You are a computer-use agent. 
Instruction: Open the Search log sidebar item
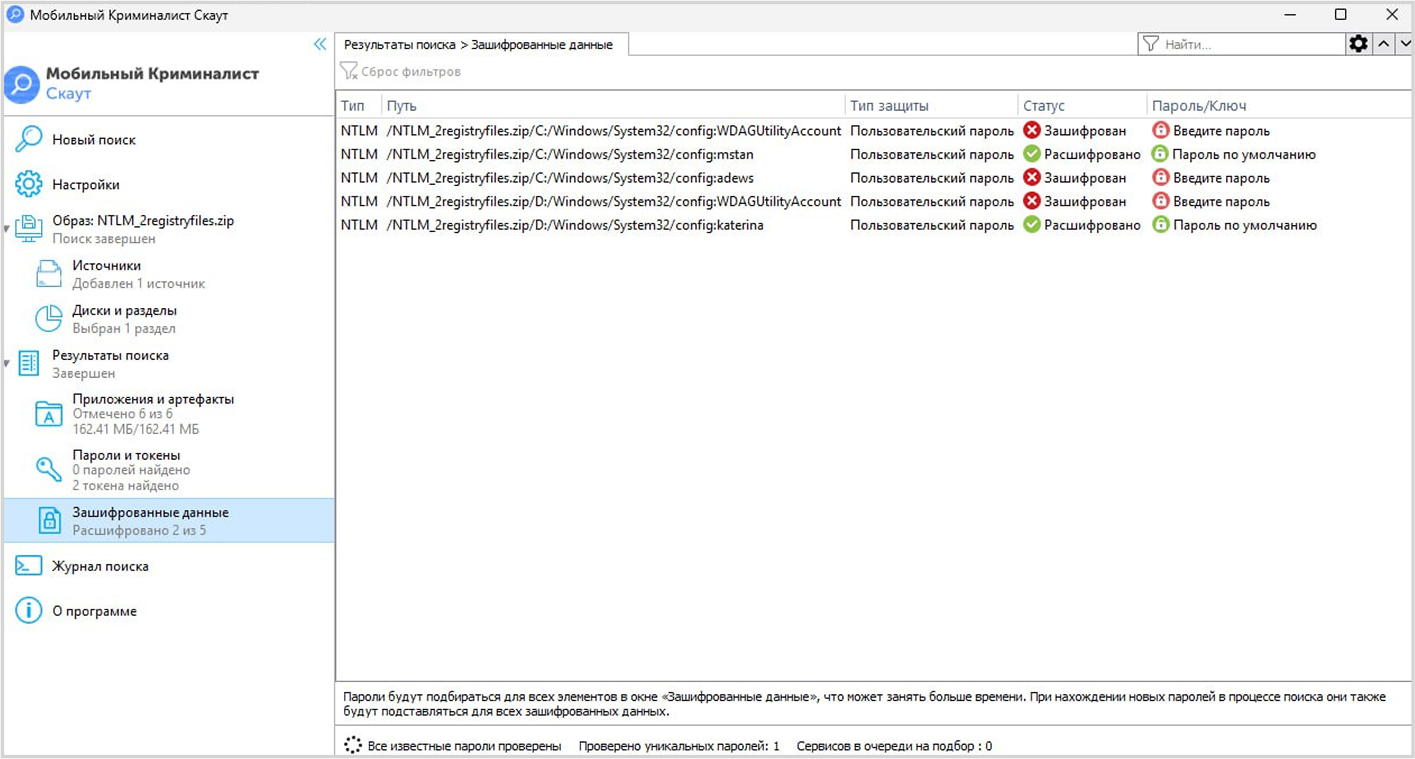(100, 566)
